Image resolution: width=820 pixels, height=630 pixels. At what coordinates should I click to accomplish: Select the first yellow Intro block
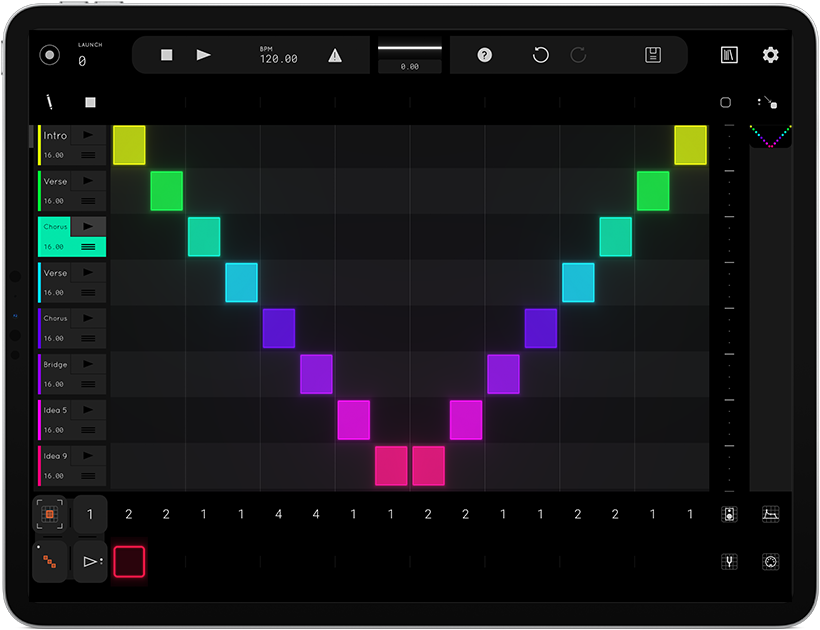click(x=129, y=145)
